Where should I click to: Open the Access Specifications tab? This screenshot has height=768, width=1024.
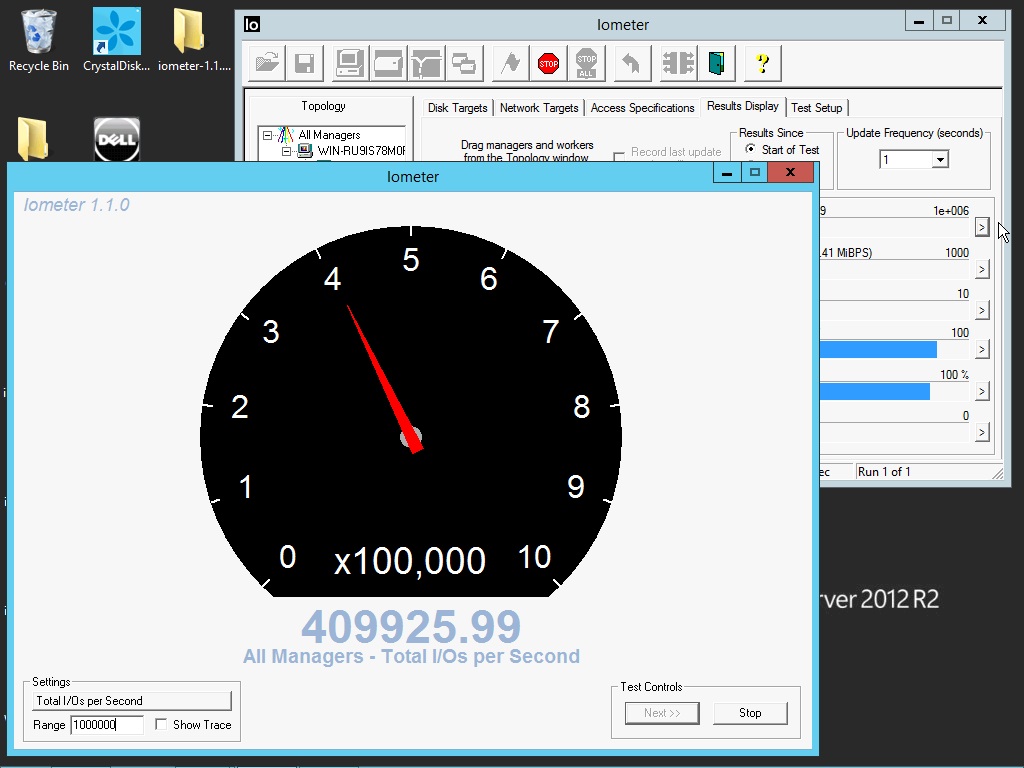642,108
